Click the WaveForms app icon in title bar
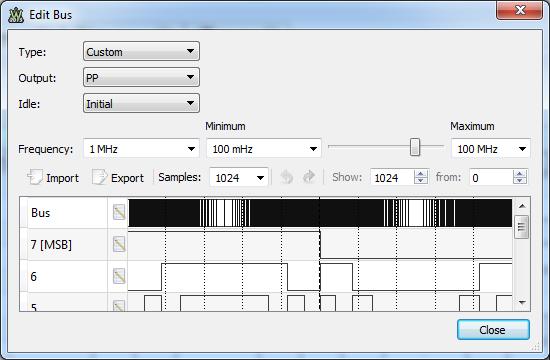This screenshot has height=360, width=550. click(16, 15)
